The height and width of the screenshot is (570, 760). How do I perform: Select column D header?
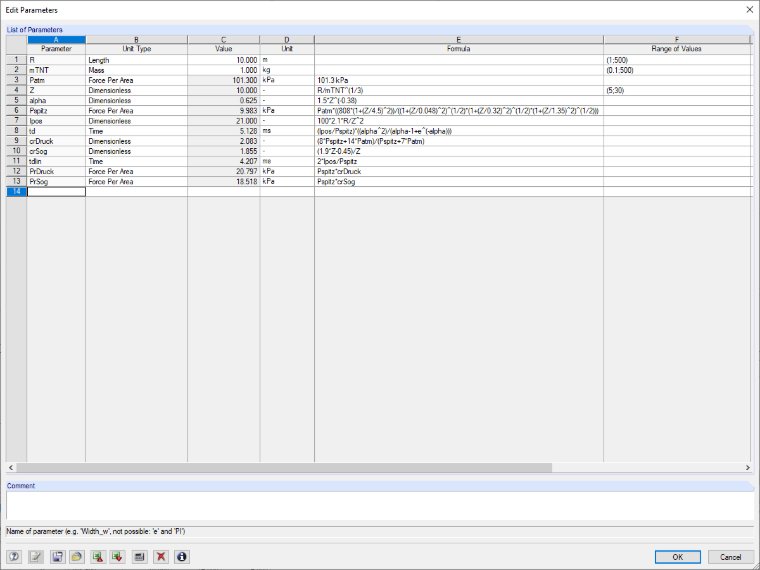(287, 40)
